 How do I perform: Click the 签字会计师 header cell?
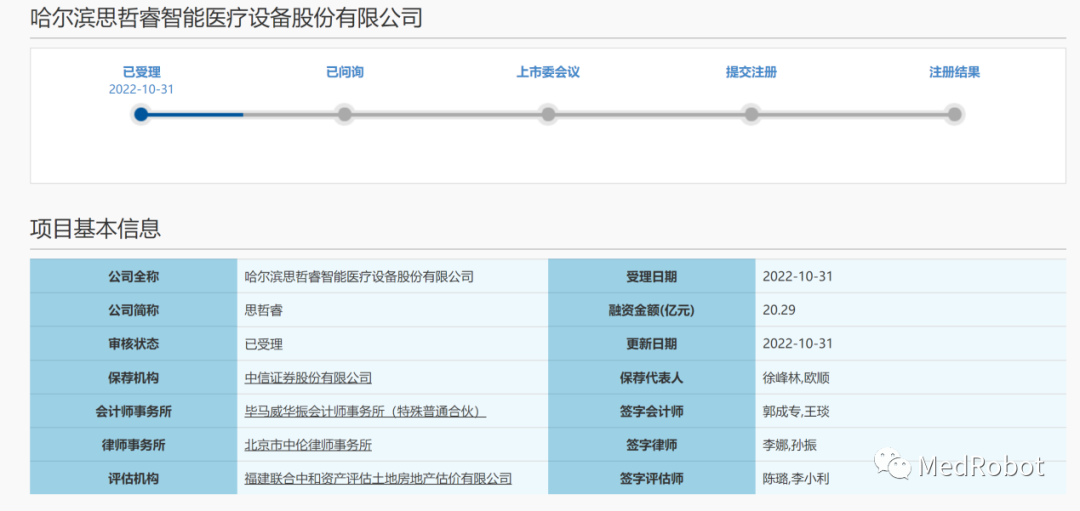652,411
